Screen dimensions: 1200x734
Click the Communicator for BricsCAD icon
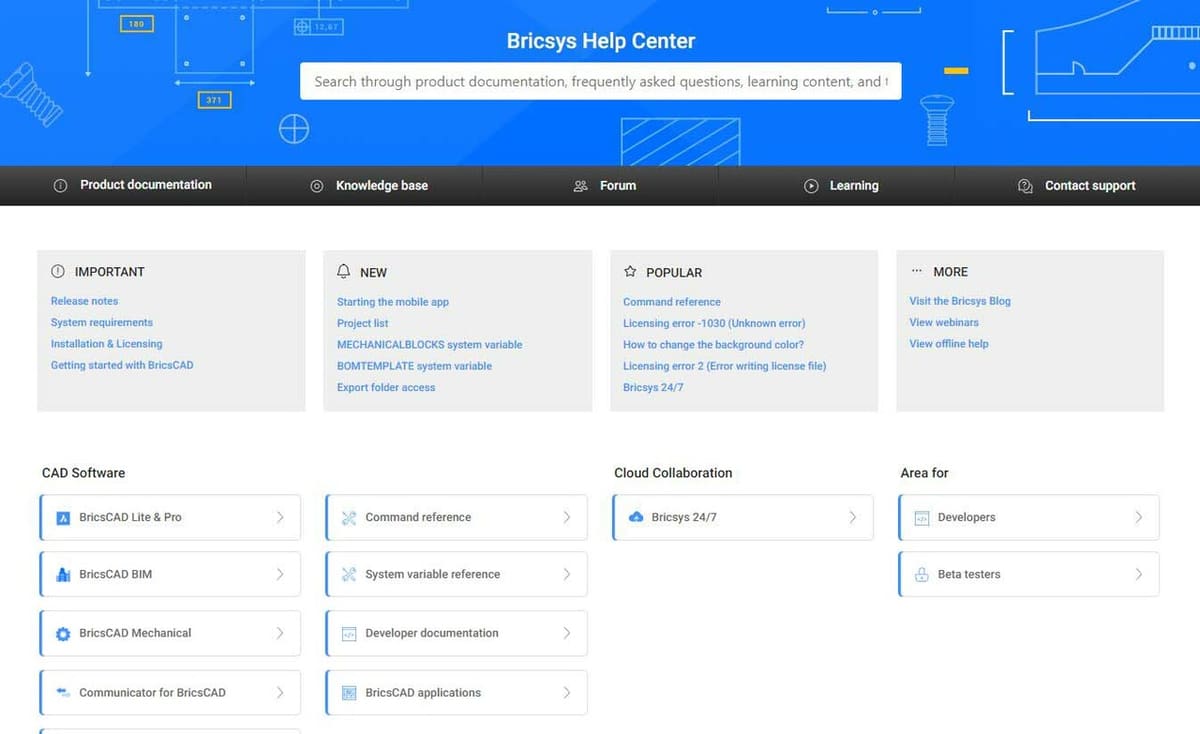pyautogui.click(x=63, y=692)
